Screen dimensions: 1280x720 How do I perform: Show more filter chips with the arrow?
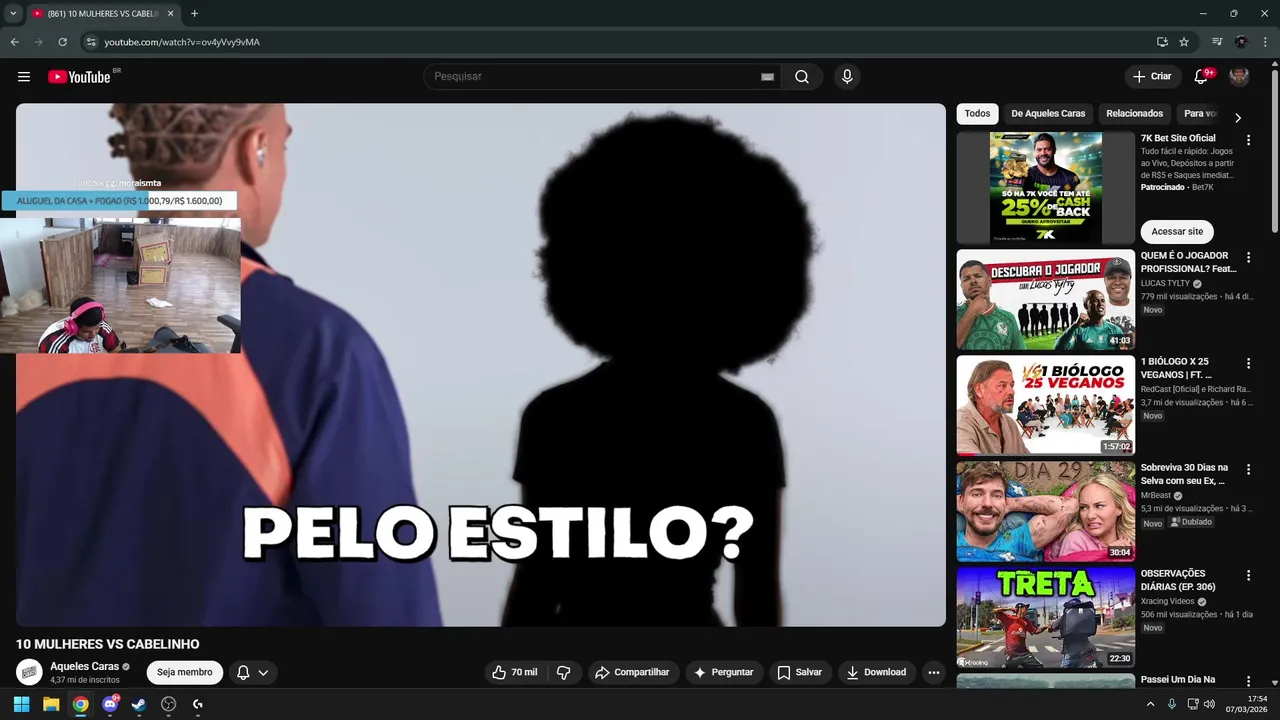[1238, 118]
